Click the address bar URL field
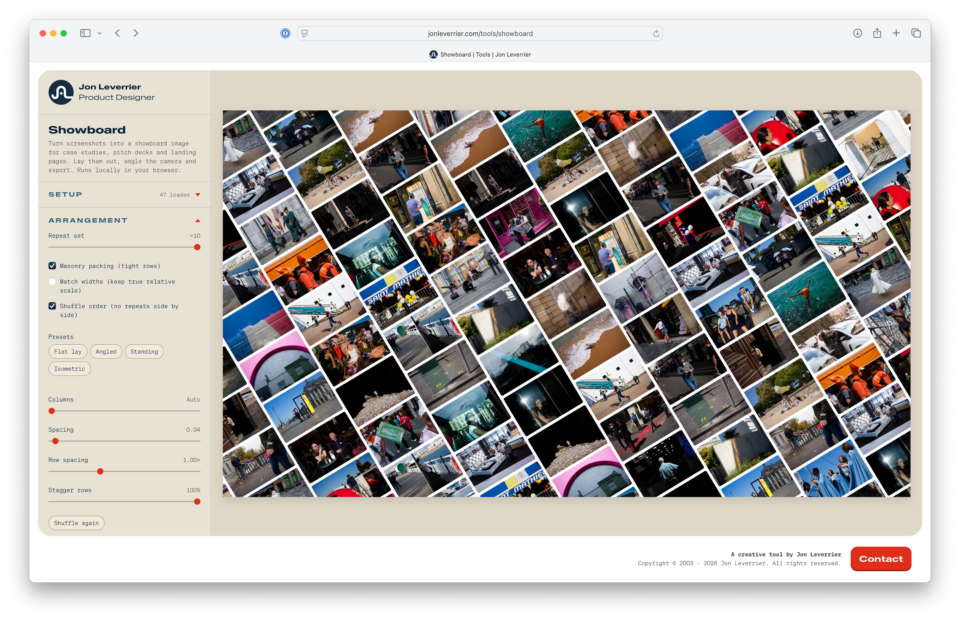 (x=480, y=34)
